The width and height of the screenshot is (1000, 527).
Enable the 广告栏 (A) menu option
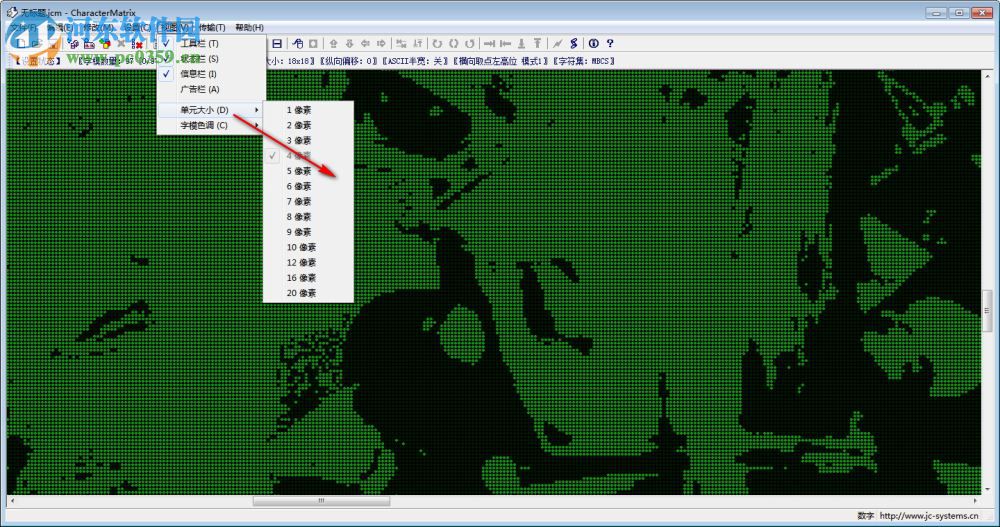(199, 89)
